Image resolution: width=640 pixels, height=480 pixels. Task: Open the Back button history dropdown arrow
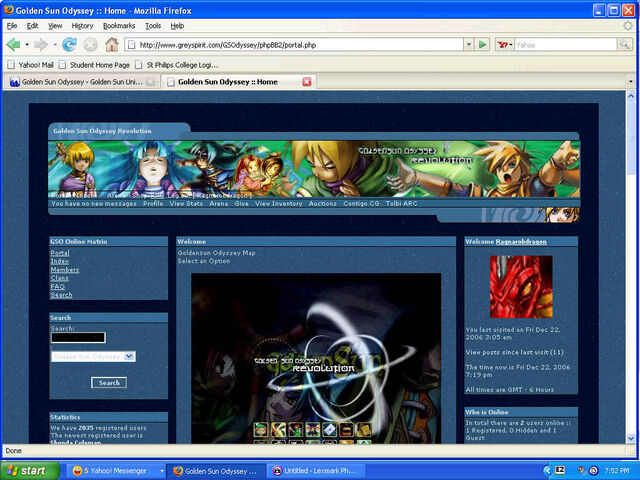27,44
